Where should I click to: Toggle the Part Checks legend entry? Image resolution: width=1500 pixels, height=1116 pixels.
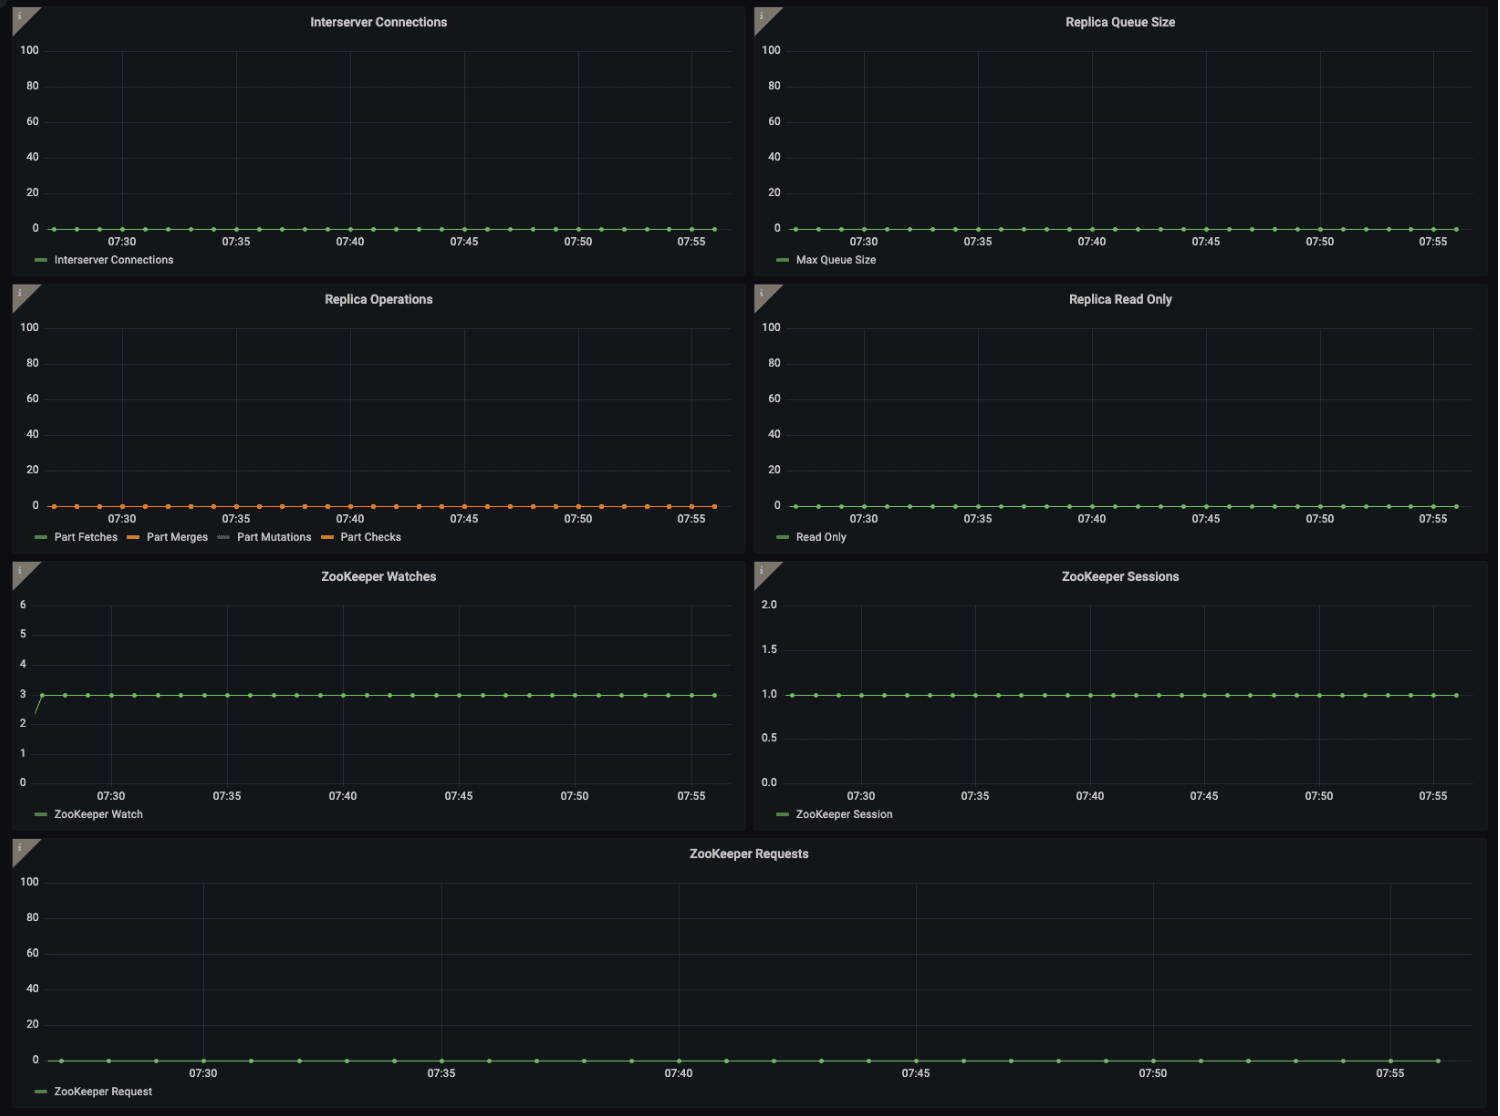[x=372, y=537]
